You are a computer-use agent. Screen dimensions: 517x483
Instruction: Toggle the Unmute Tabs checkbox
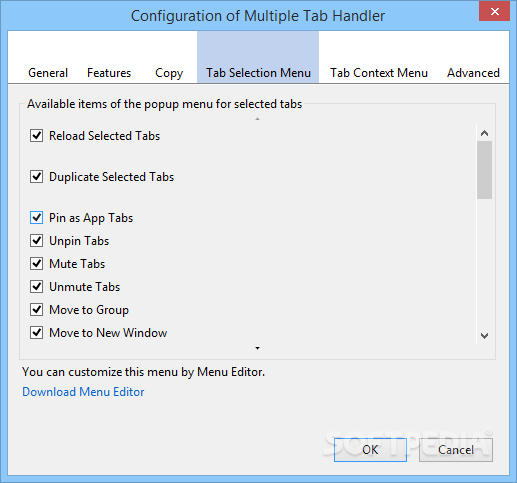36,287
